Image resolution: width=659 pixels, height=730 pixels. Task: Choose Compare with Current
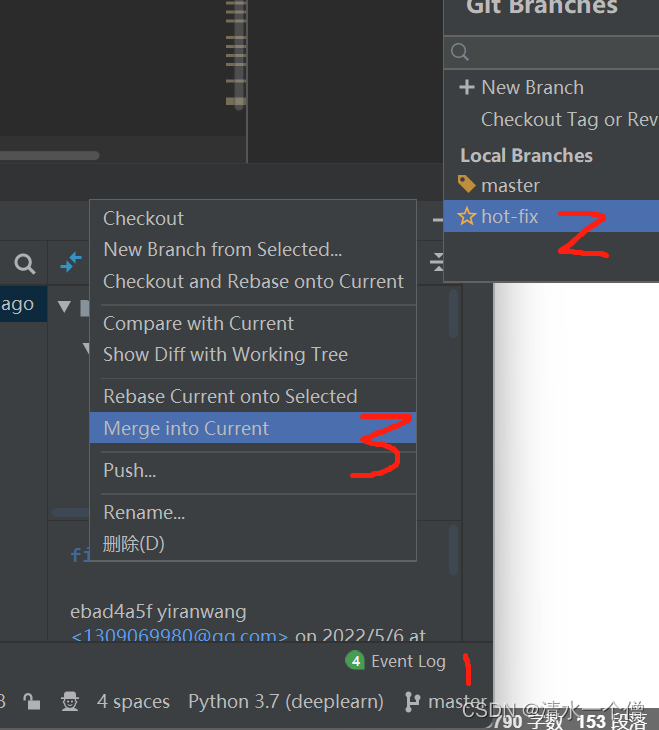click(x=198, y=324)
